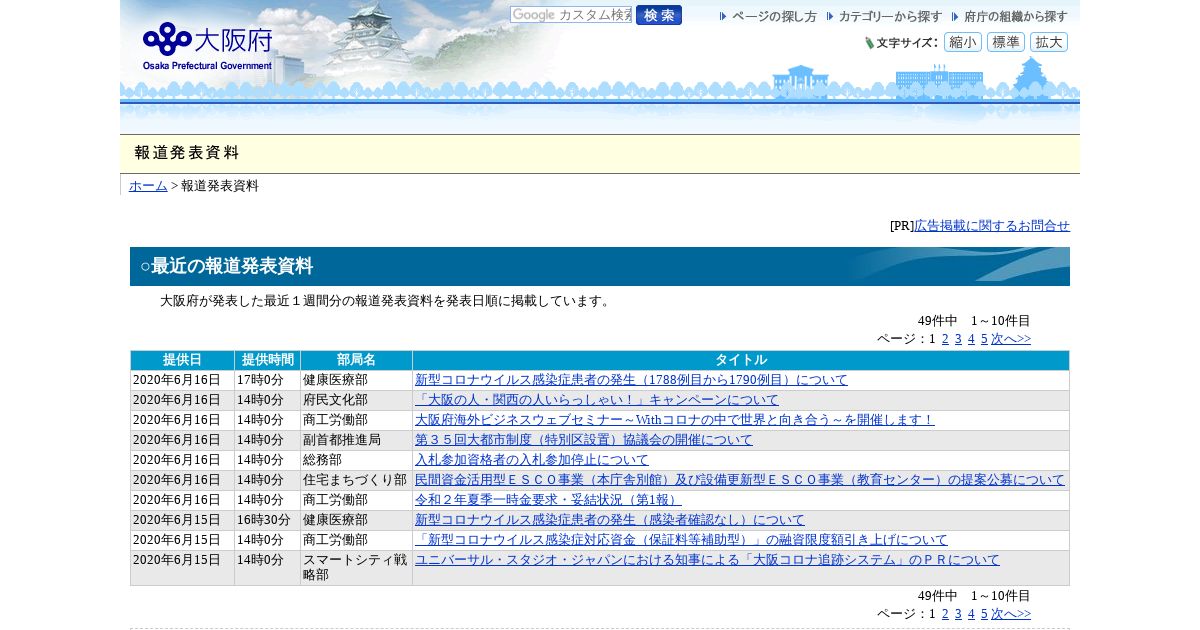Screen dimensions: 1200x630
Task: Click the Osaka Prefectural Government logo
Action: coord(207,45)
